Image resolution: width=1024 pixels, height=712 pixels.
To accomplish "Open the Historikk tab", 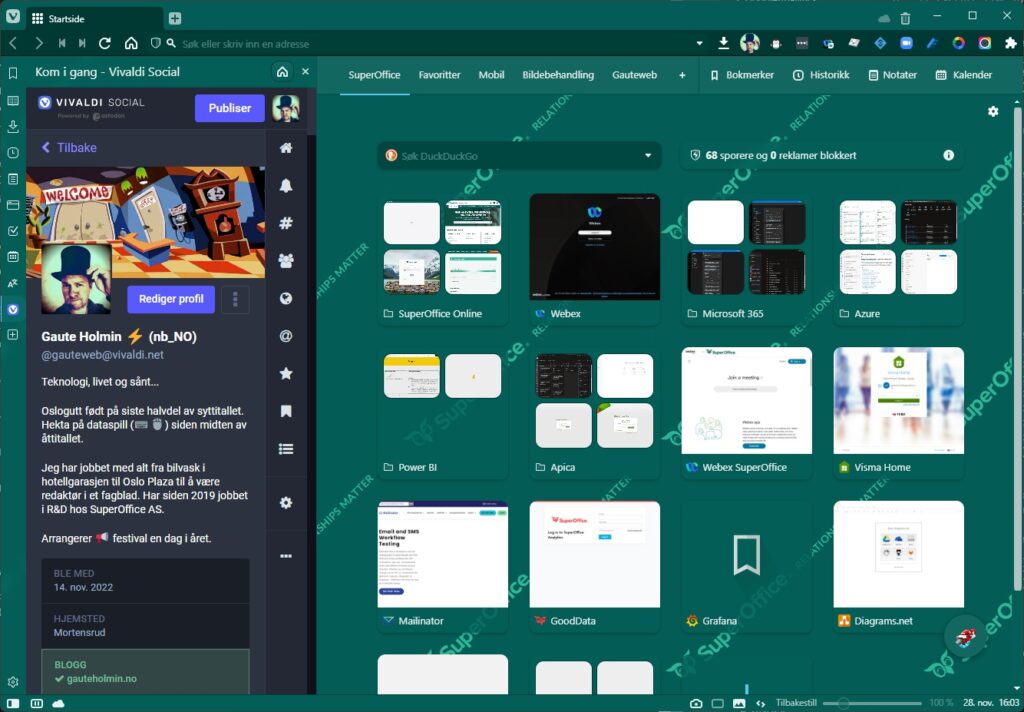I will pyautogui.click(x=821, y=75).
